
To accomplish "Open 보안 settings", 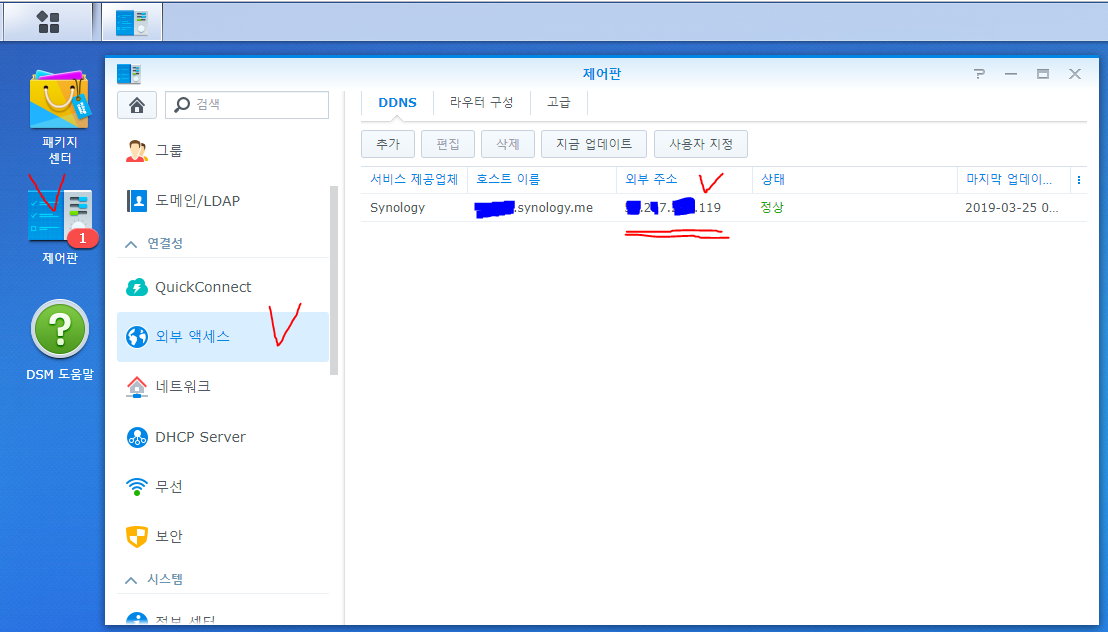I will pos(223,537).
